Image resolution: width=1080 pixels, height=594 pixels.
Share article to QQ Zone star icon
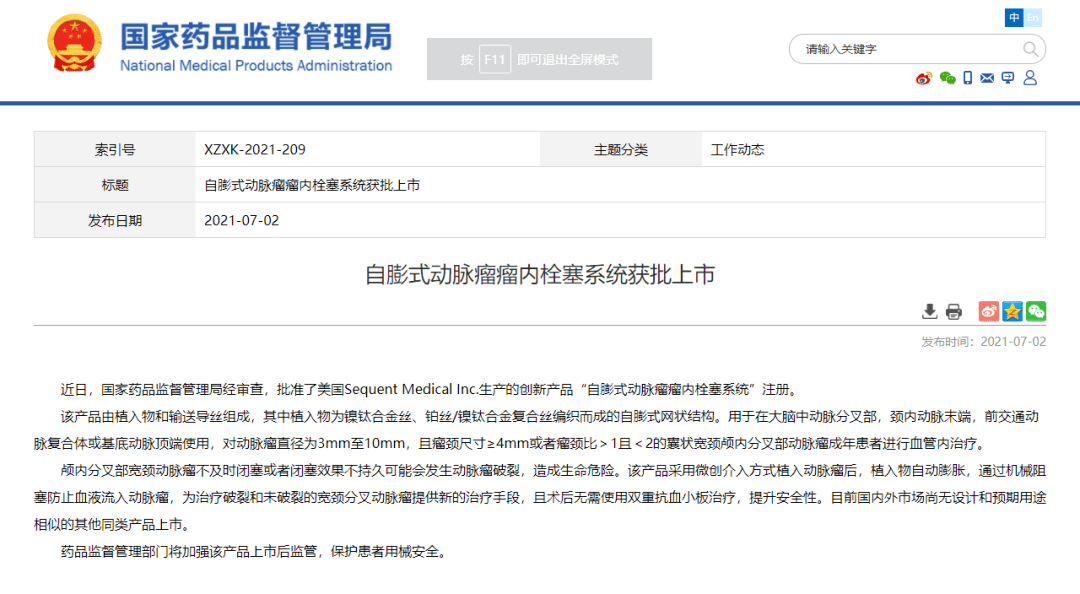coord(1012,311)
